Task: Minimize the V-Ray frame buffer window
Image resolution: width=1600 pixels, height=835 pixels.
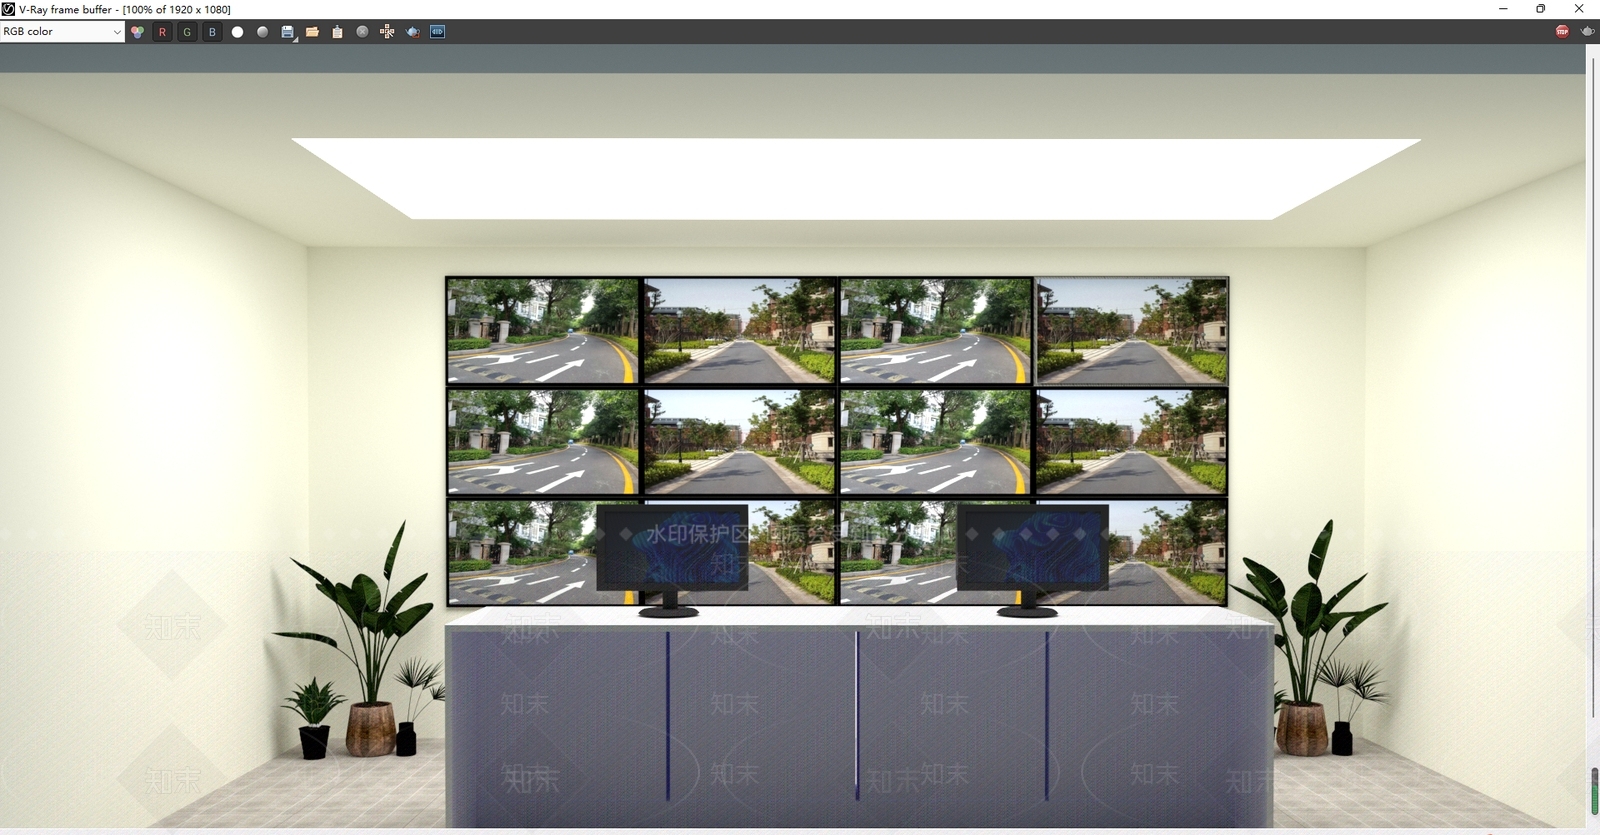Action: click(x=1503, y=9)
